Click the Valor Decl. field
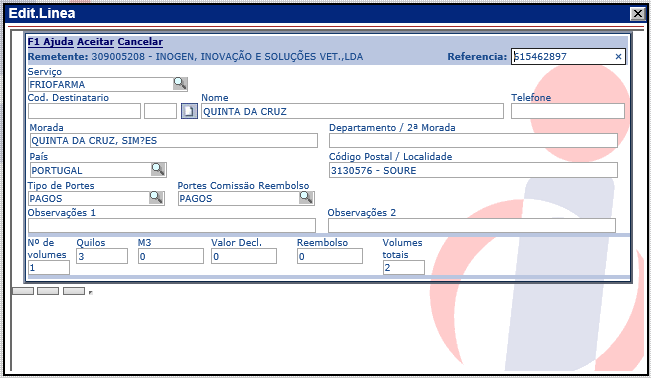 (244, 256)
